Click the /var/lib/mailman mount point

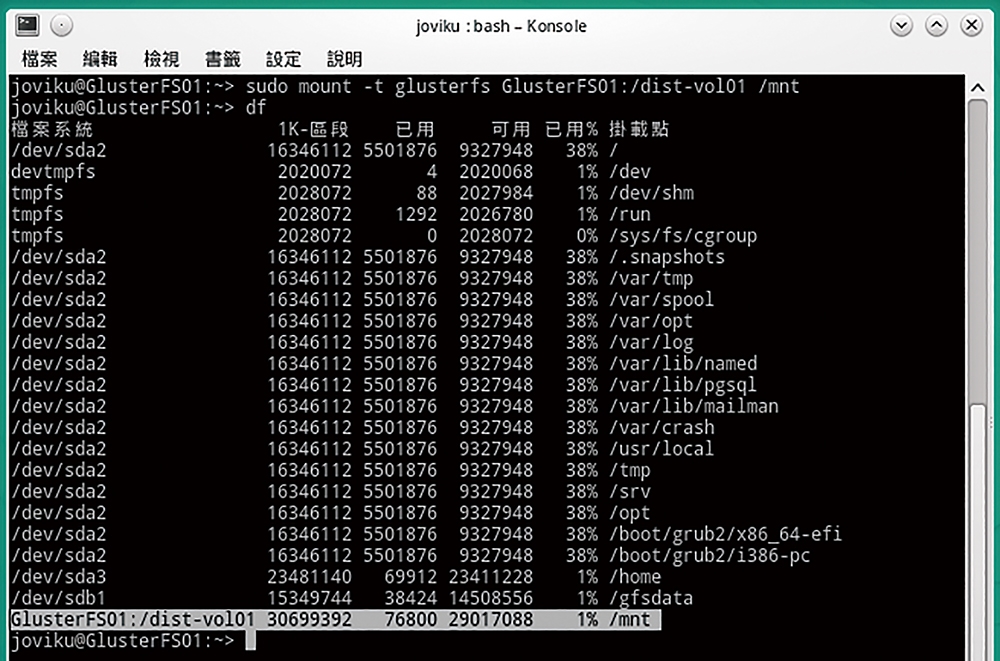tap(694, 406)
